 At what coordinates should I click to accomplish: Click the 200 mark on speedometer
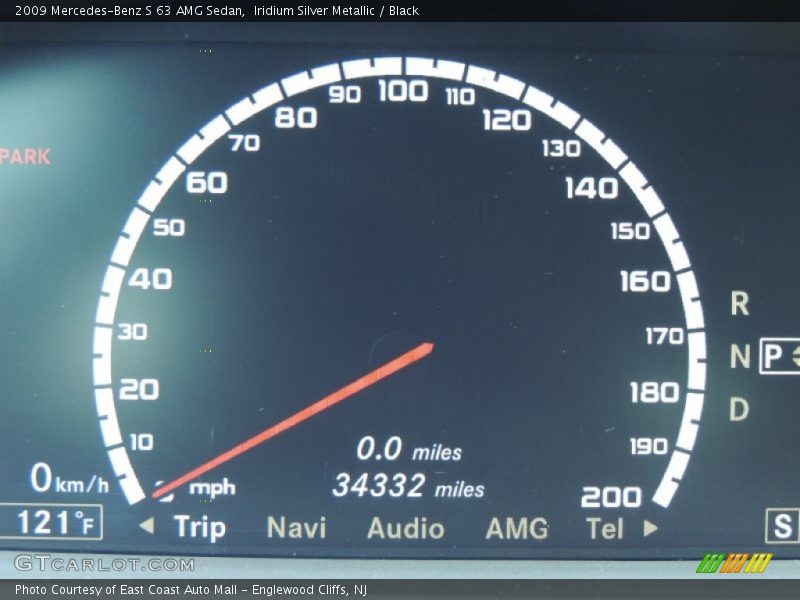(x=611, y=496)
